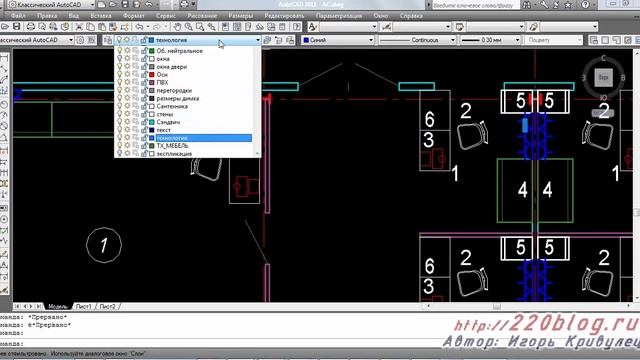Open the workspace dropdown in the toolbar row
The width and height of the screenshot is (640, 360).
[x=36, y=40]
